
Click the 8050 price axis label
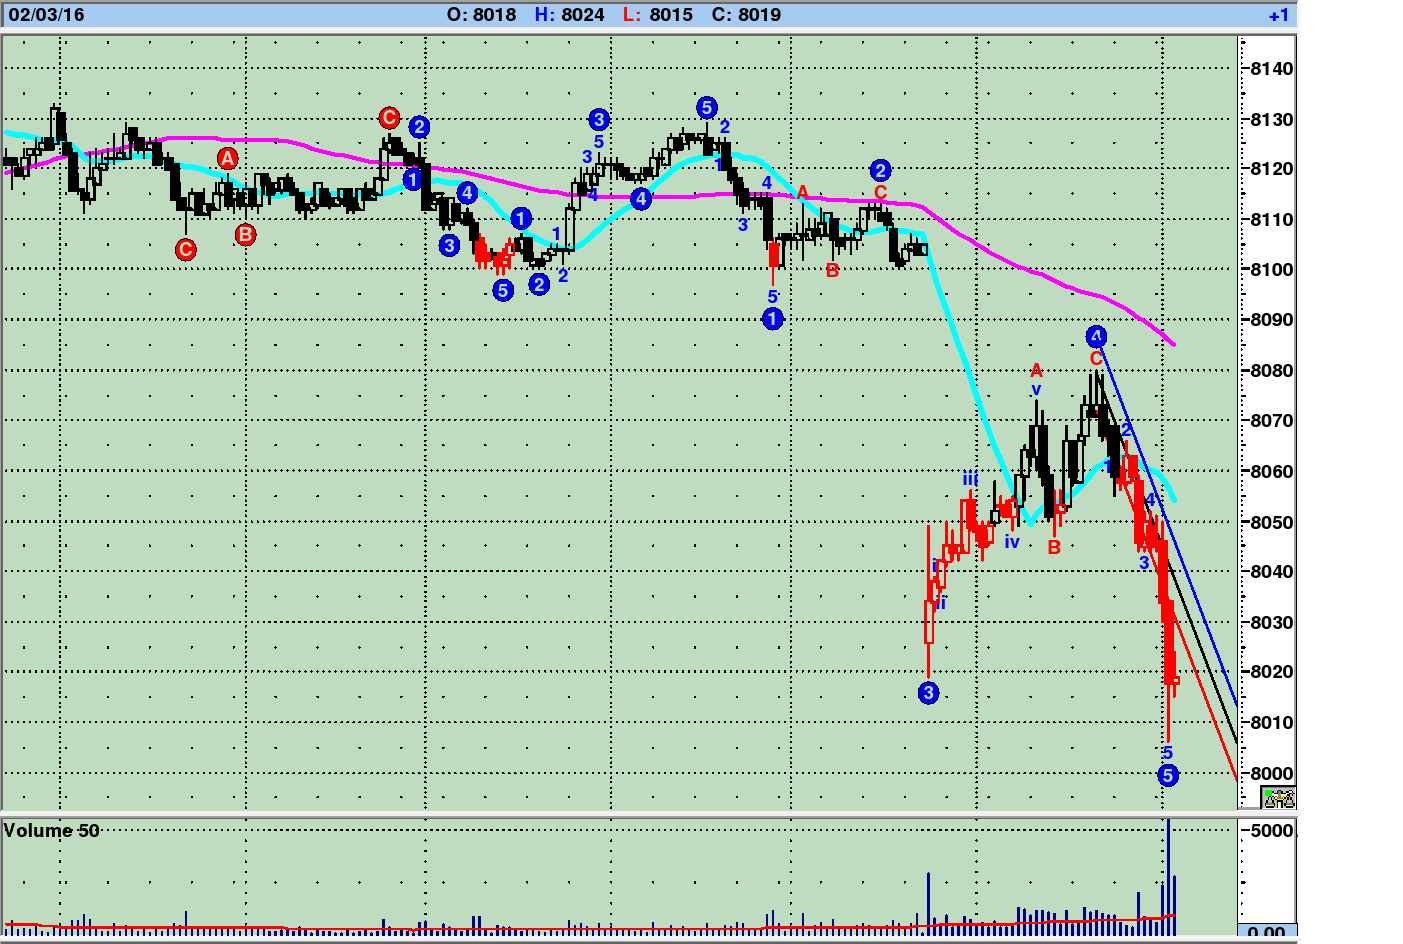1272,522
